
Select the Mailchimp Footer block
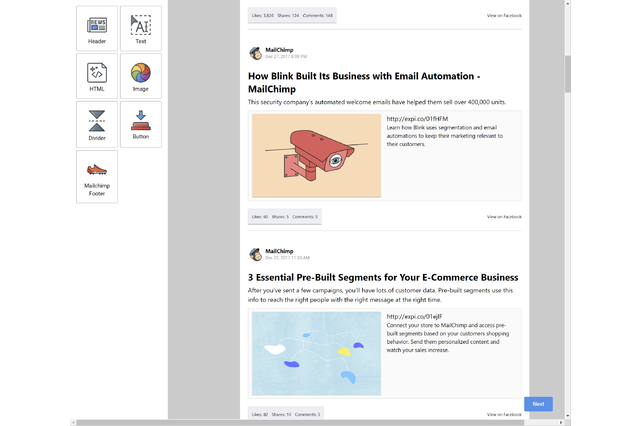(97, 176)
